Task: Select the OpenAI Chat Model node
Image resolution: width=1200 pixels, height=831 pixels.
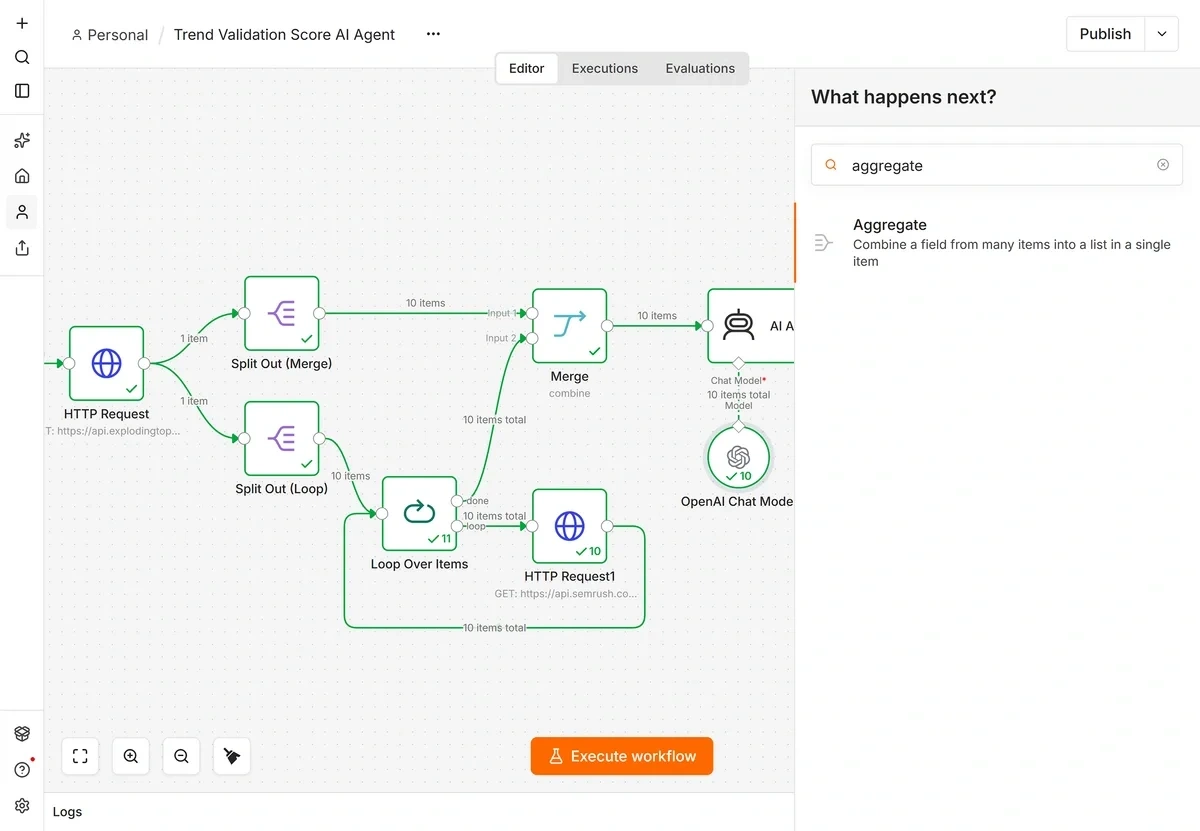Action: 738,457
